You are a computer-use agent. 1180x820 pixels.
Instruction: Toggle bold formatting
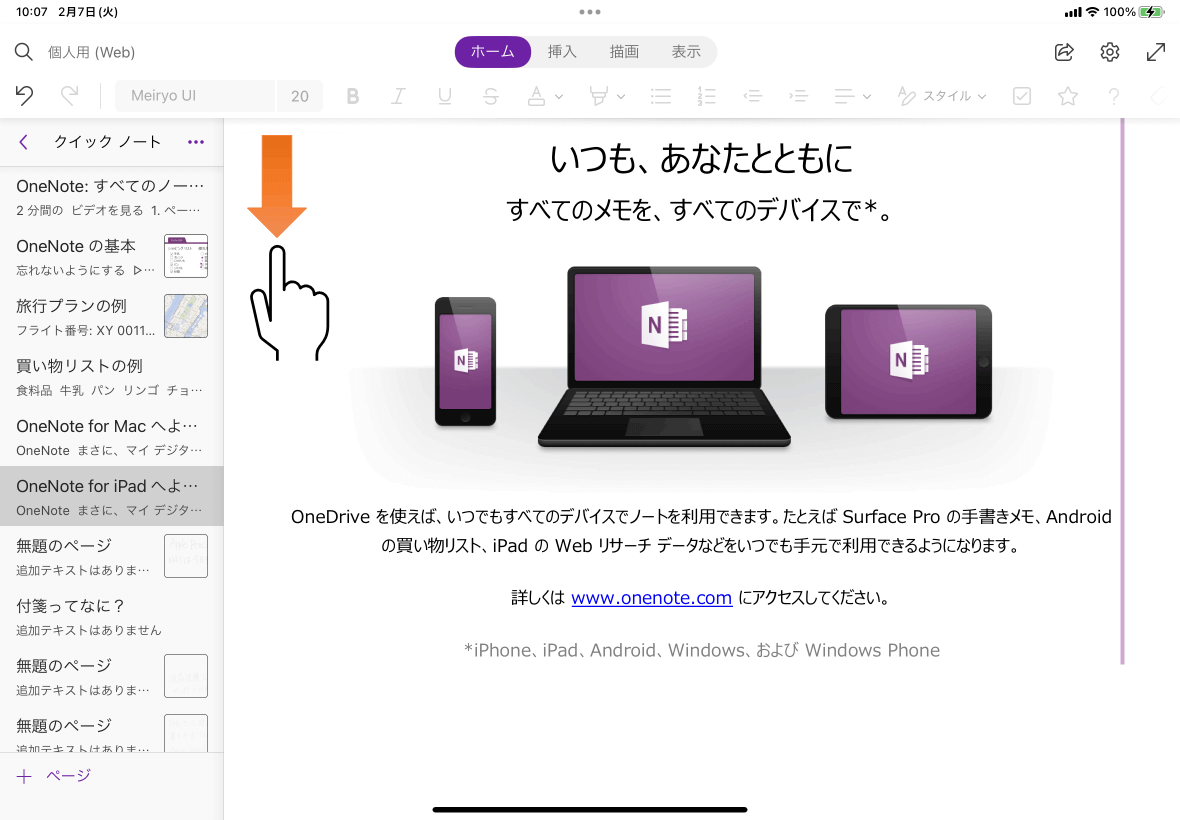352,96
